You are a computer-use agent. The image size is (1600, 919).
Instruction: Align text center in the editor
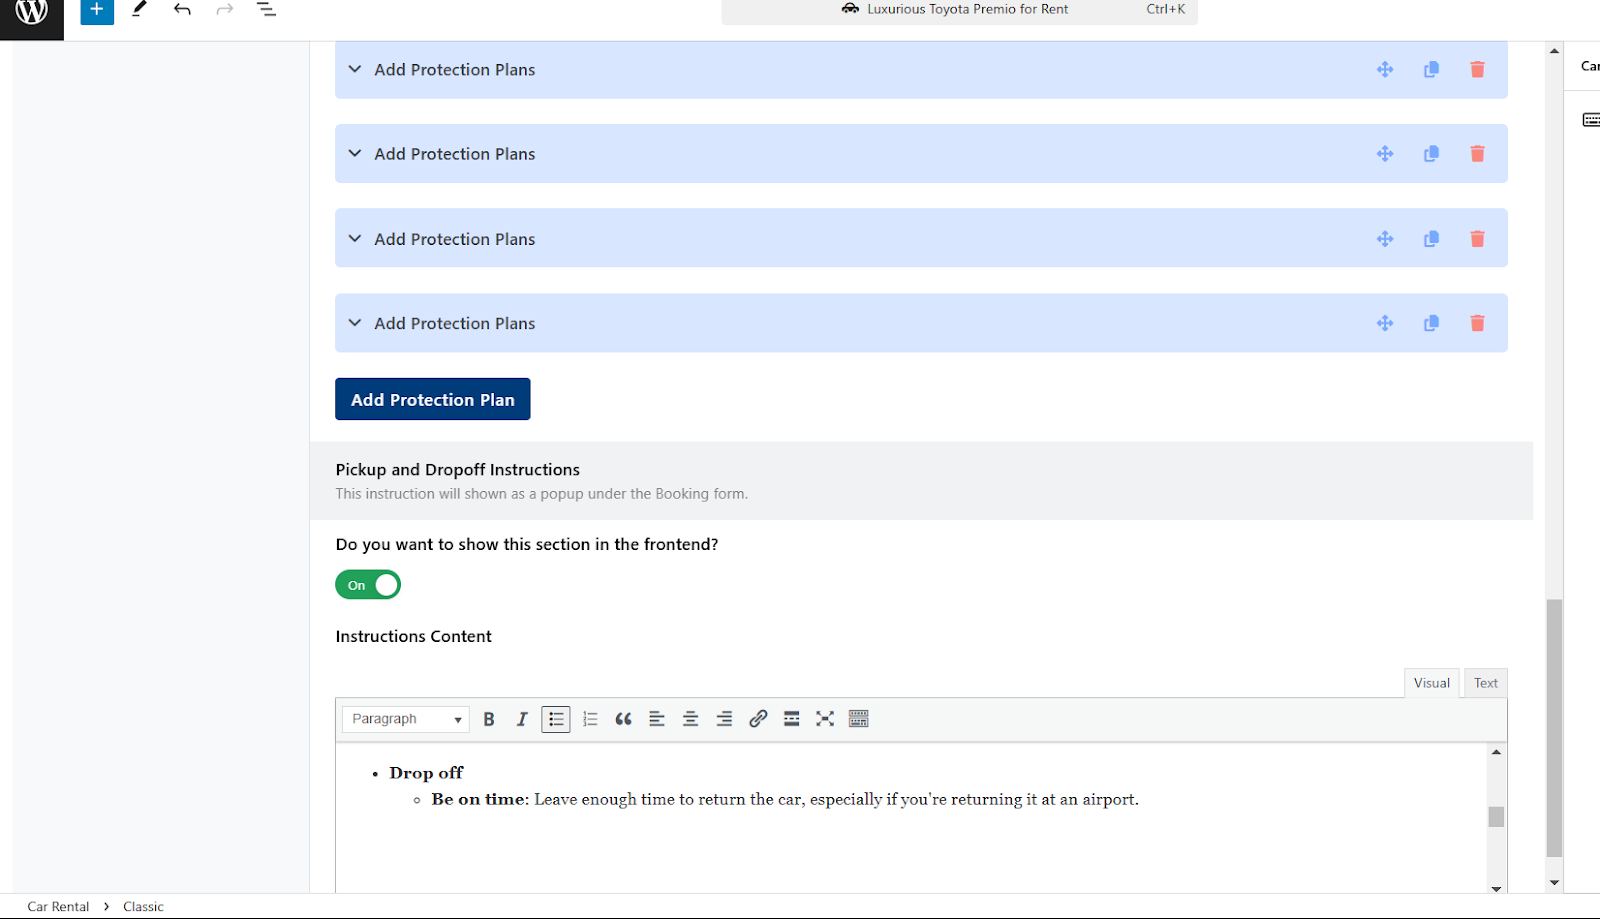pyautogui.click(x=690, y=719)
